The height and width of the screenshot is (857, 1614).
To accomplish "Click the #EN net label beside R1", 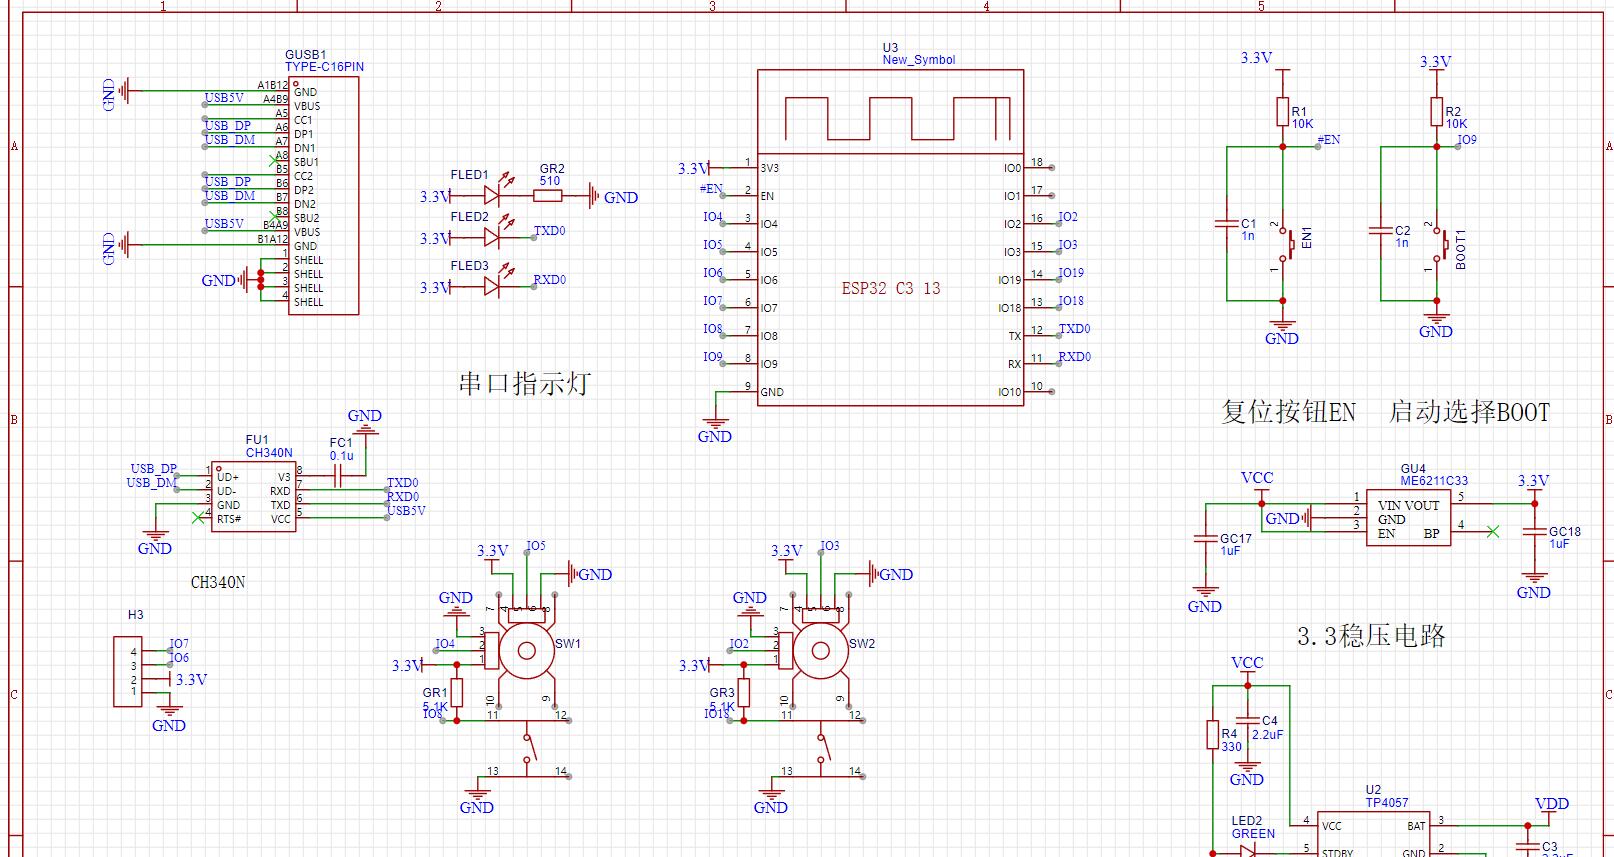I will click(1329, 140).
